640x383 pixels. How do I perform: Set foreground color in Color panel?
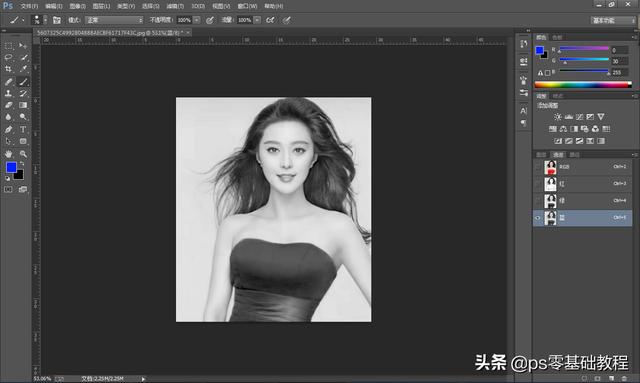(539, 50)
